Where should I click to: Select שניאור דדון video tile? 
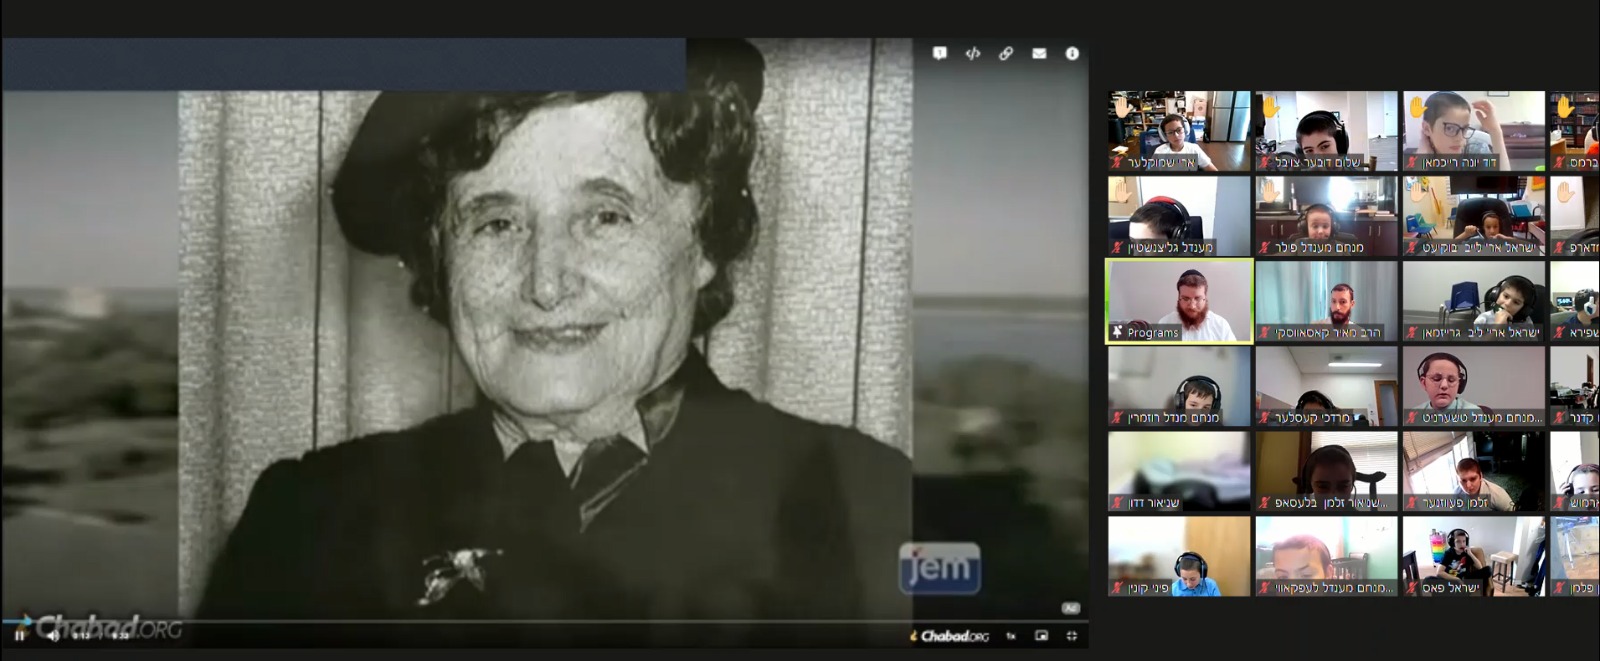click(1179, 471)
